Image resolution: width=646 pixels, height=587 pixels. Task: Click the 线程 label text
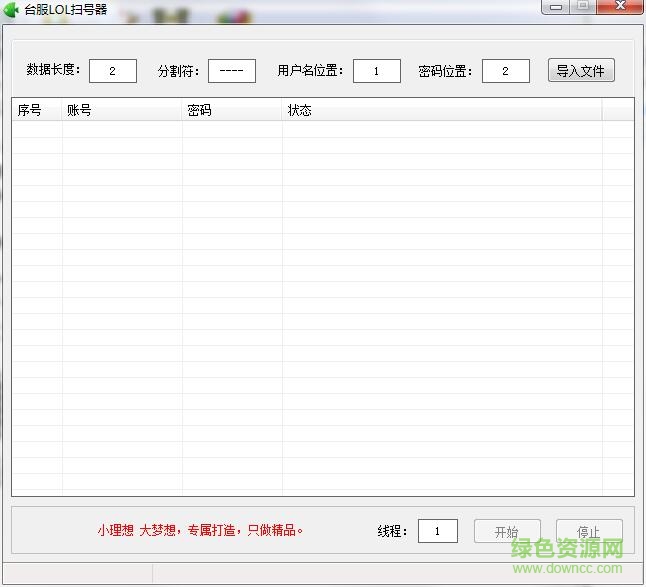[x=392, y=531]
